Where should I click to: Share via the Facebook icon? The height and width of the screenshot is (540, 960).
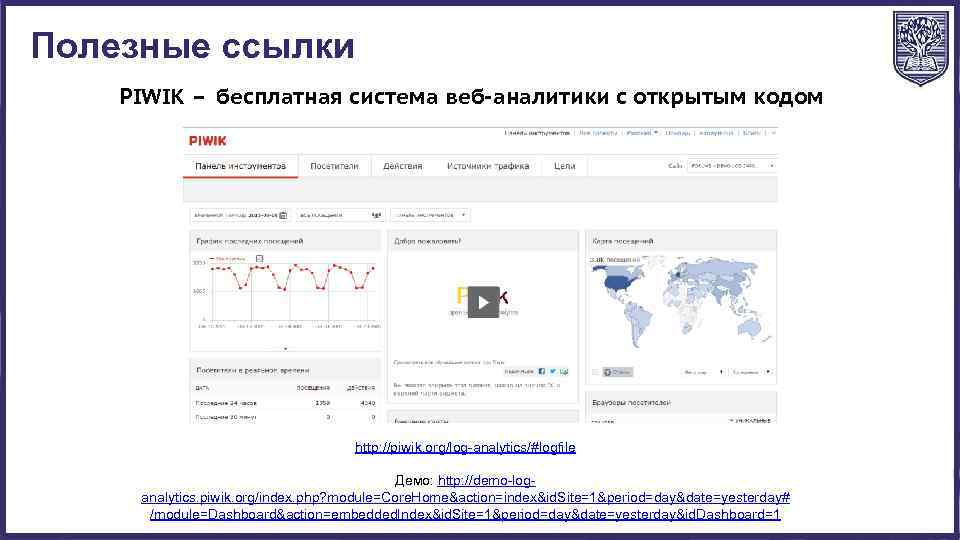pyautogui.click(x=541, y=372)
